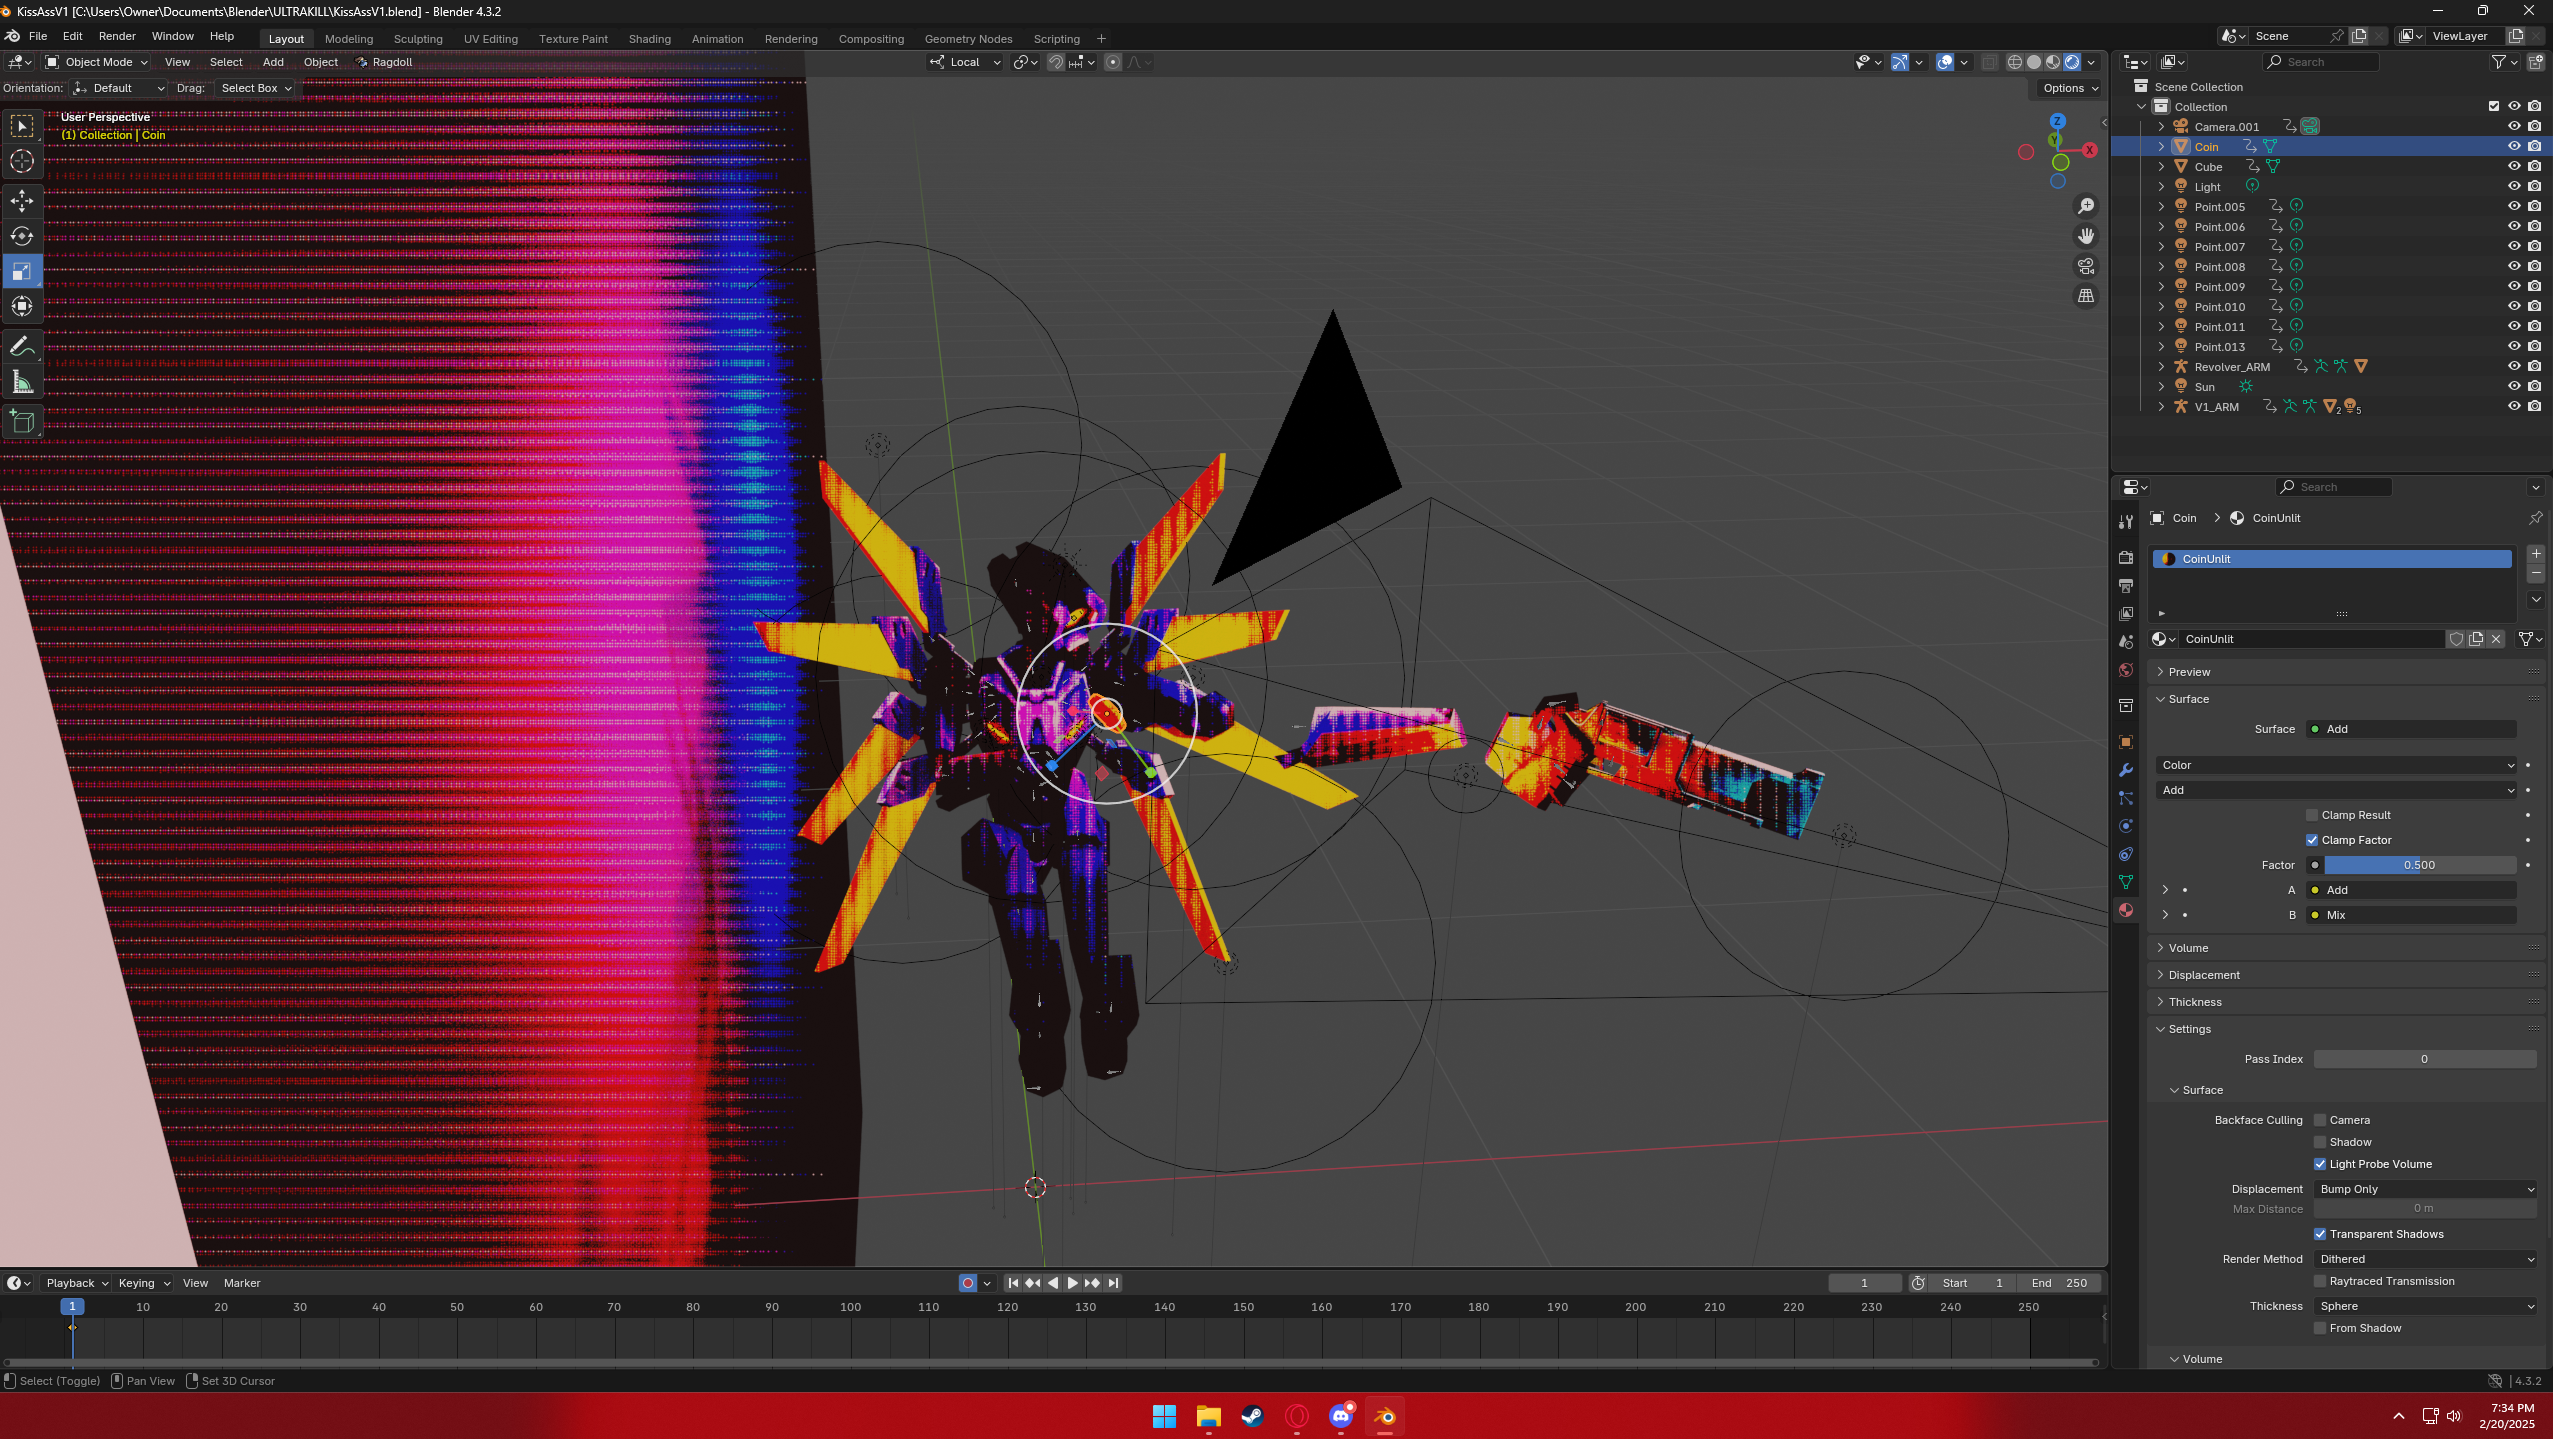2553x1439 pixels.
Task: Activate the Move tool
Action: [22, 201]
